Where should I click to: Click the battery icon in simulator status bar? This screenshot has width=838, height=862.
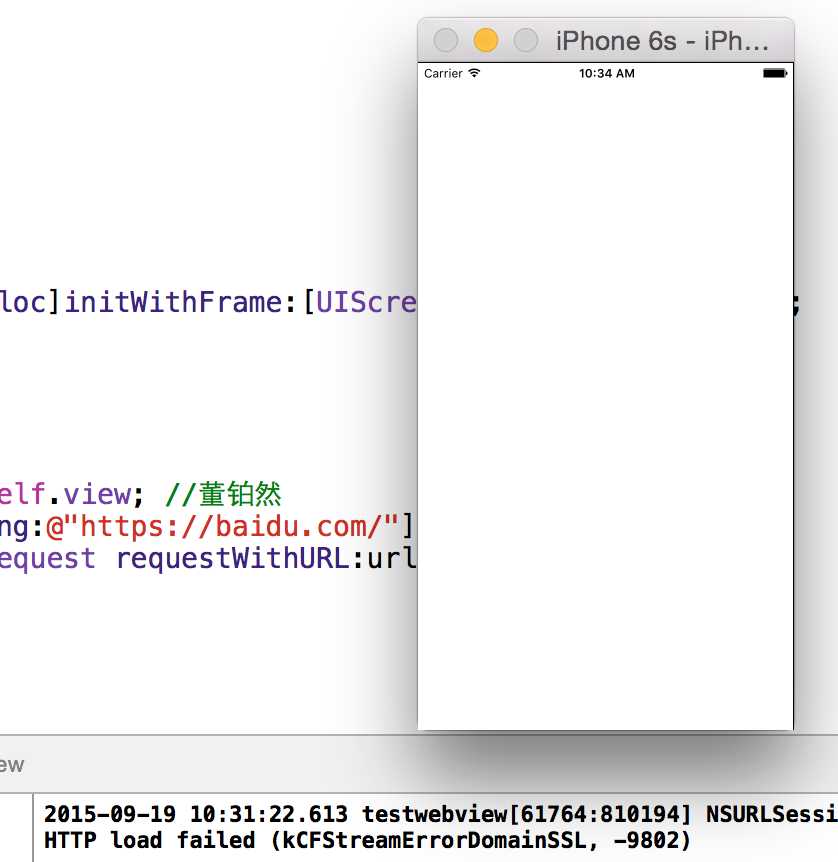click(x=775, y=73)
